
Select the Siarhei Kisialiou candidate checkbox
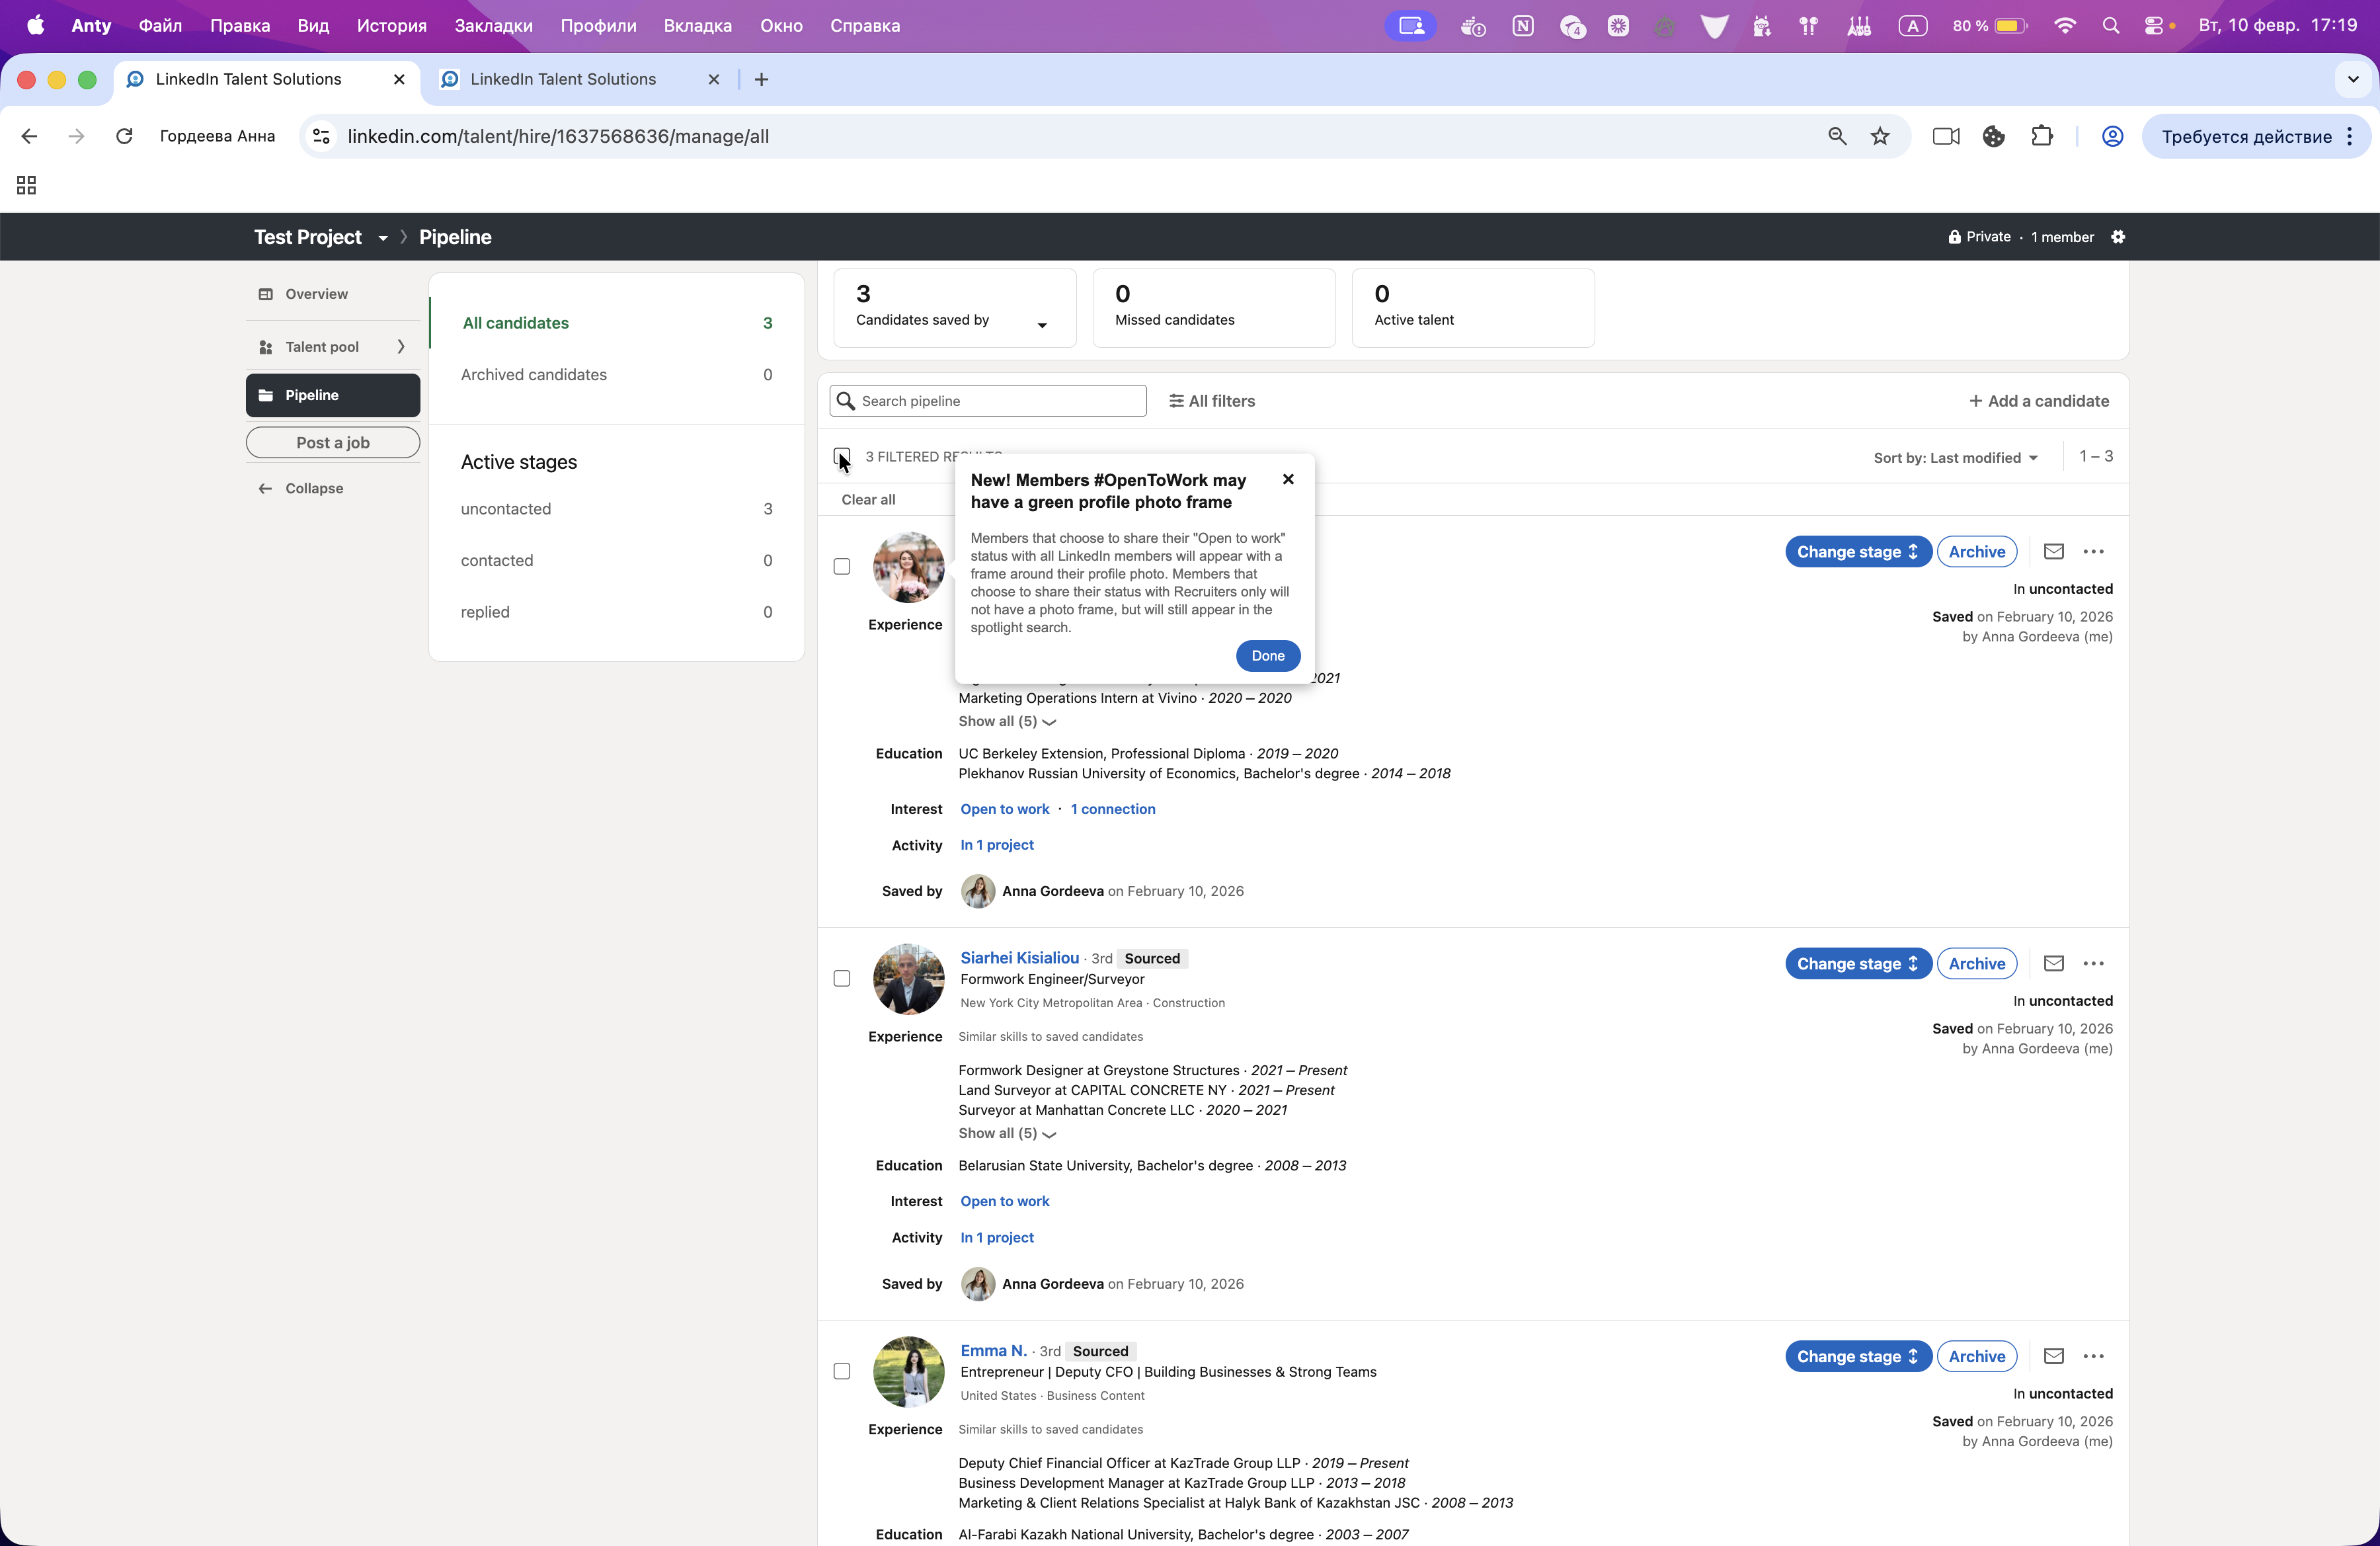point(842,978)
